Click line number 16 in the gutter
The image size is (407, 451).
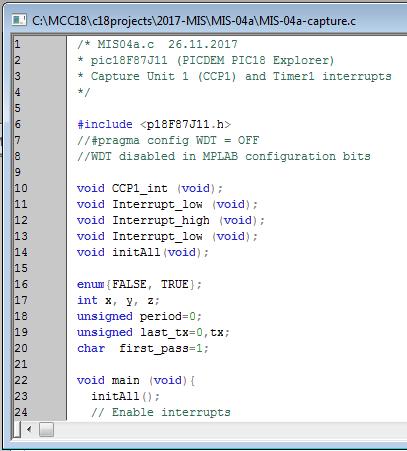click(21, 284)
